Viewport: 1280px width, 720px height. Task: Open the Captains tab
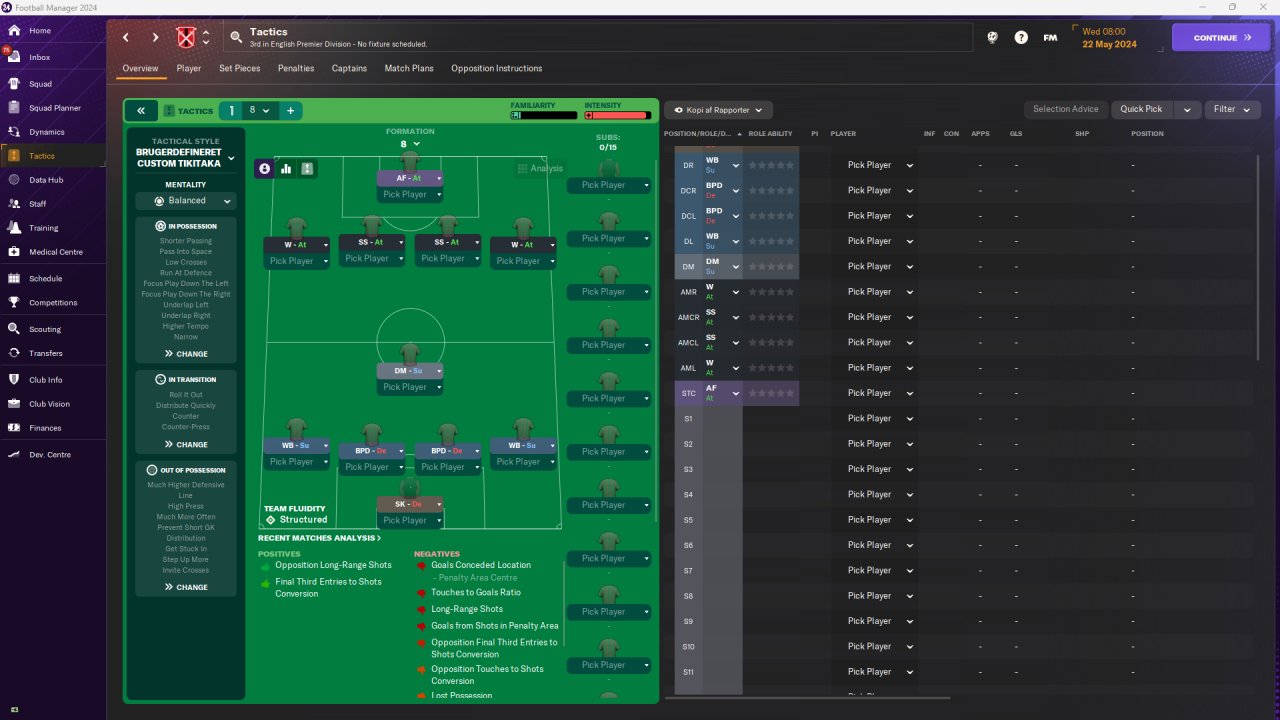point(349,68)
